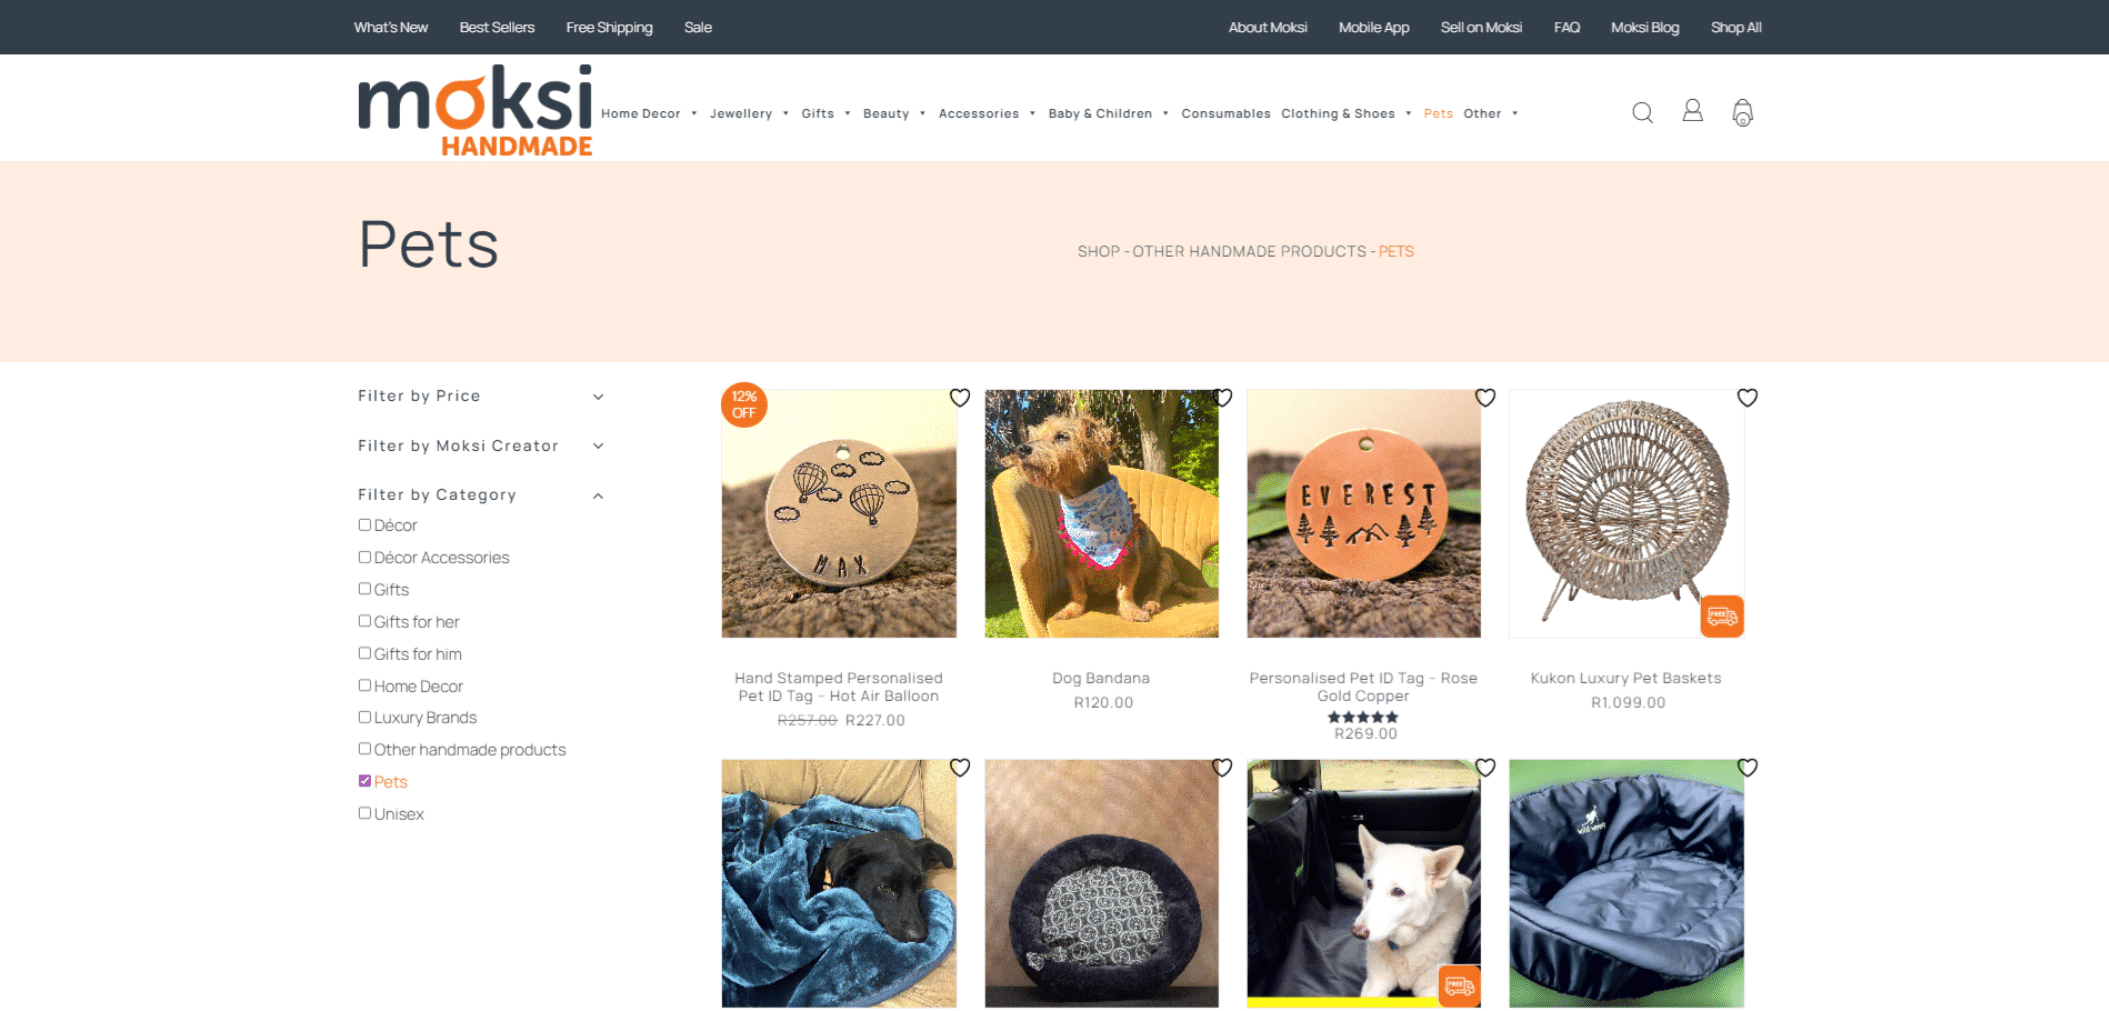Click heart on Rose Gold Copper tag
The height and width of the screenshot is (1011, 2109).
click(1485, 398)
